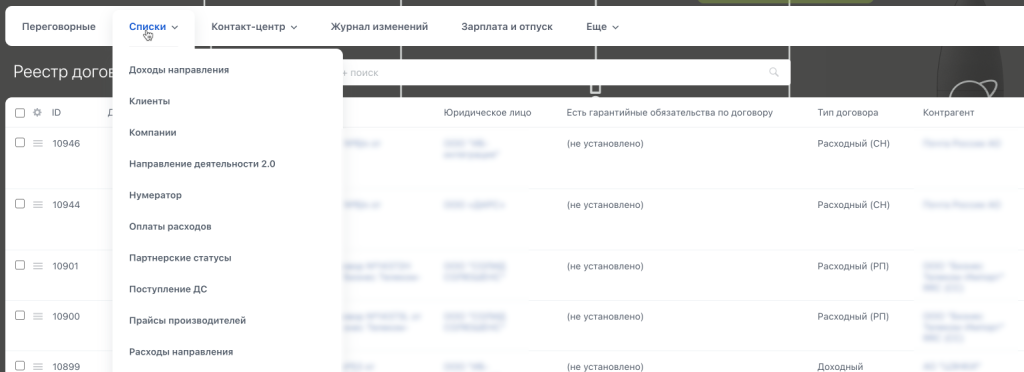
Task: Click ID value 10901
Action: click(65, 266)
